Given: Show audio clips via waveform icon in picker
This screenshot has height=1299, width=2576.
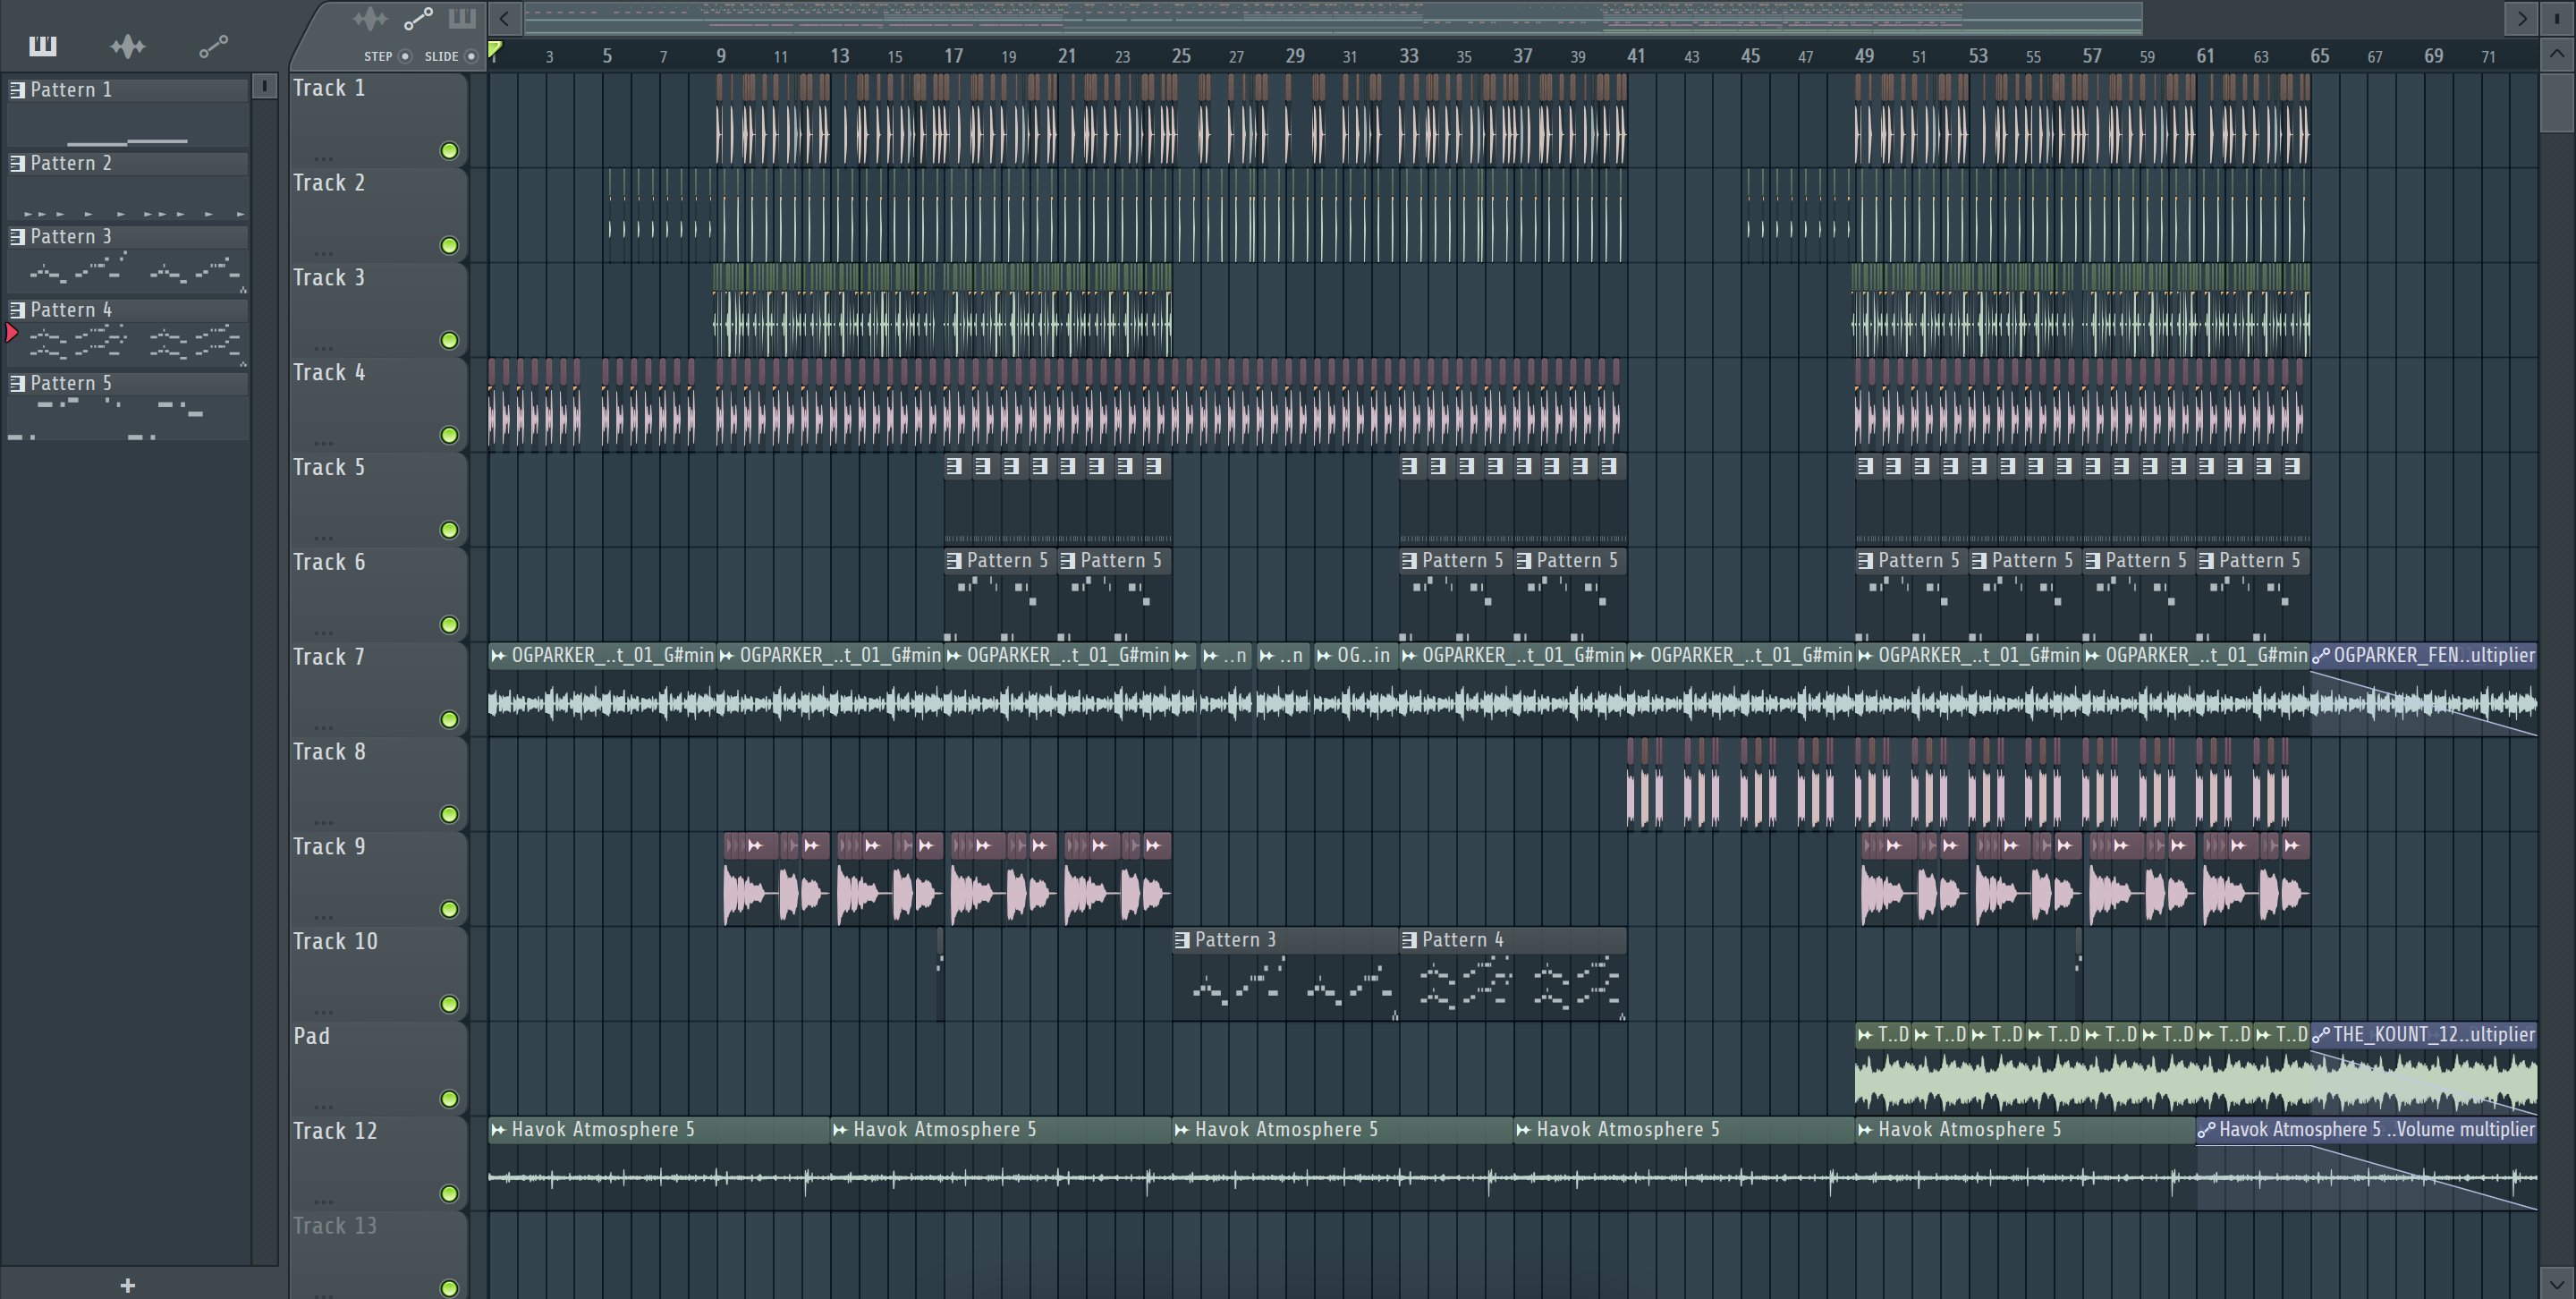Looking at the screenshot, I should [x=127, y=46].
